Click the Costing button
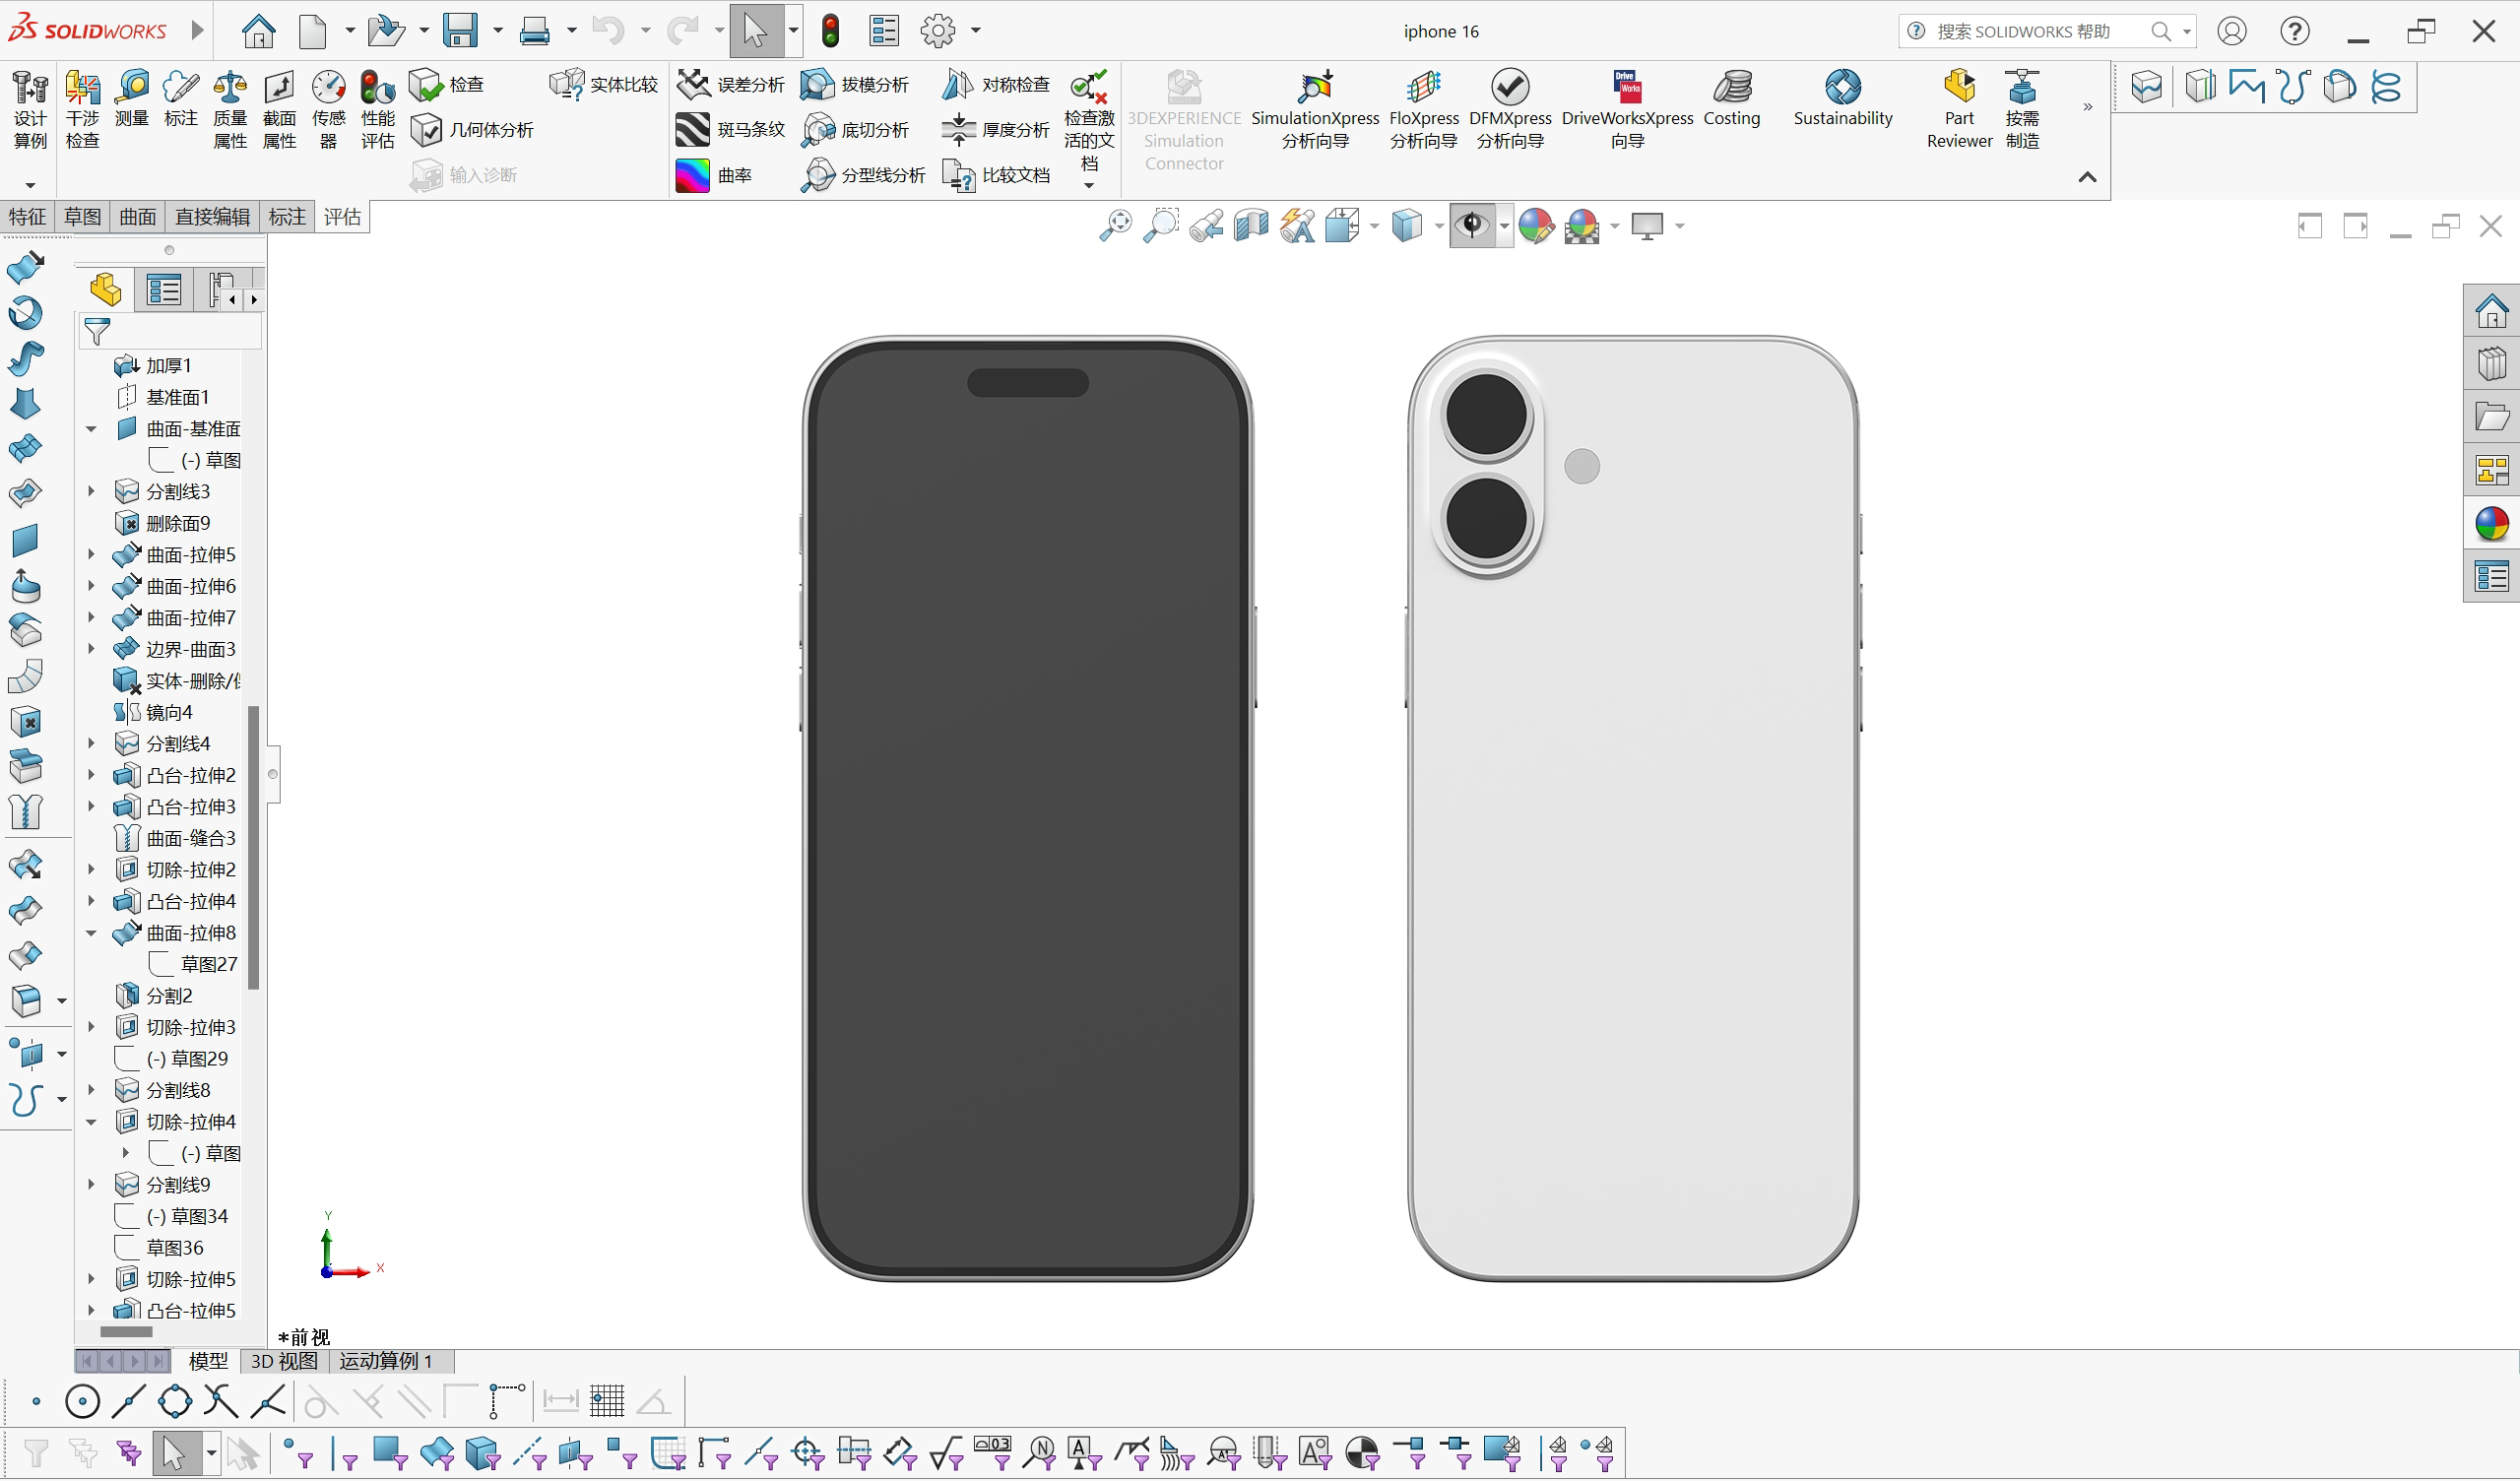 point(1733,103)
